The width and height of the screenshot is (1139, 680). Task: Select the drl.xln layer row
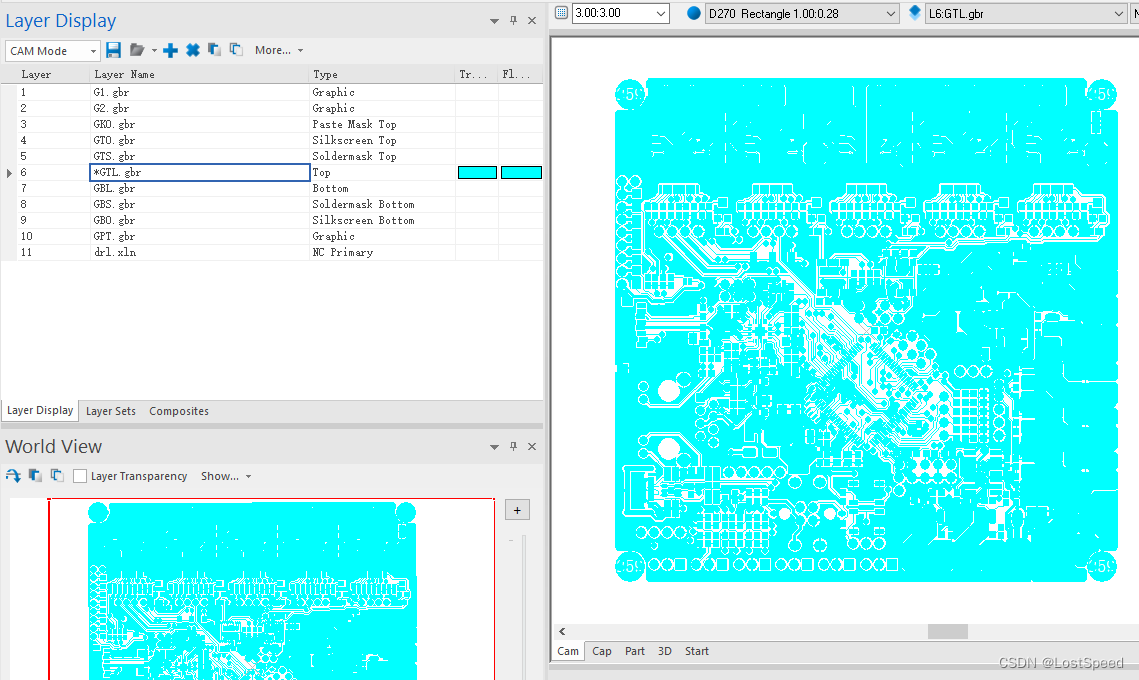click(272, 252)
